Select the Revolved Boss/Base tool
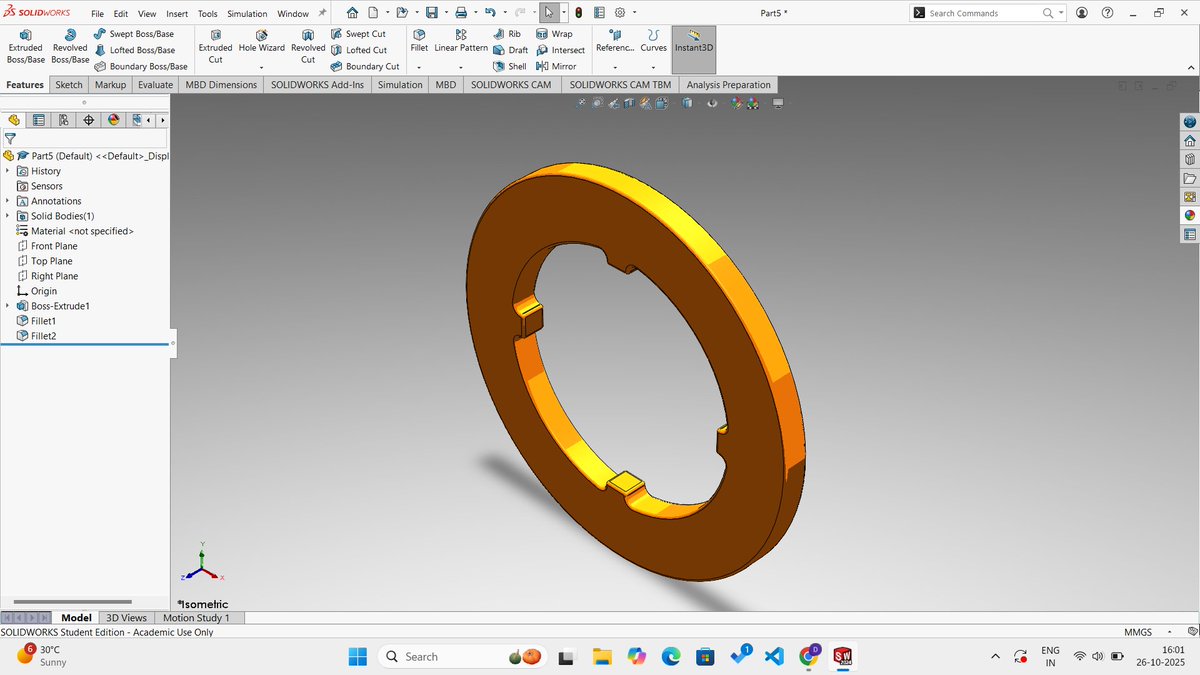The image size is (1200, 675). pyautogui.click(x=70, y=46)
